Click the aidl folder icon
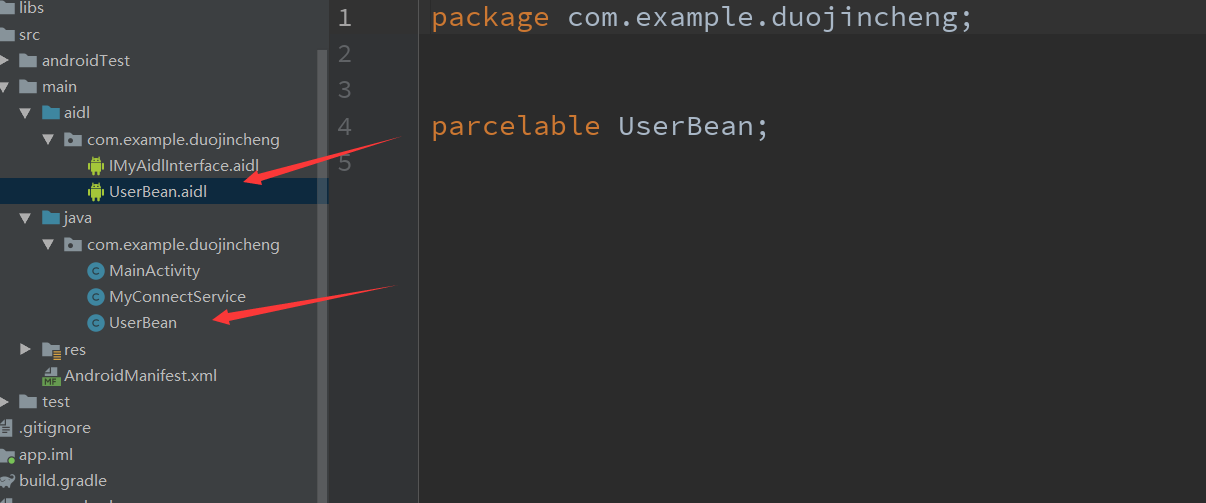The height and width of the screenshot is (503, 1206). coord(51,113)
